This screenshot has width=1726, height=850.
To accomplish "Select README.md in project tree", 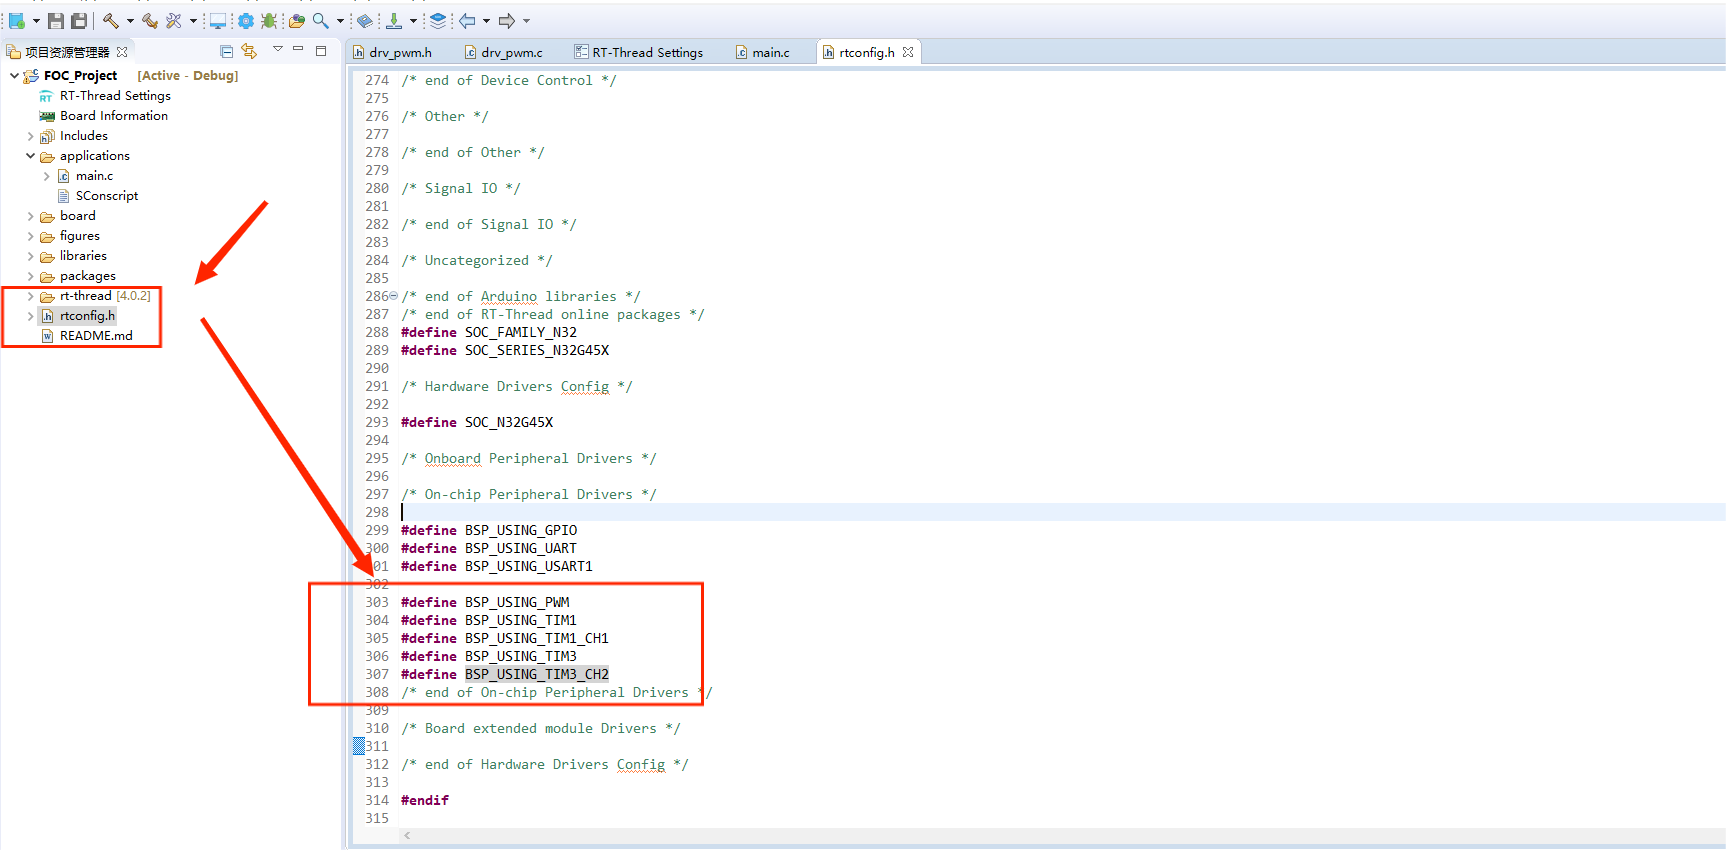I will tap(96, 336).
